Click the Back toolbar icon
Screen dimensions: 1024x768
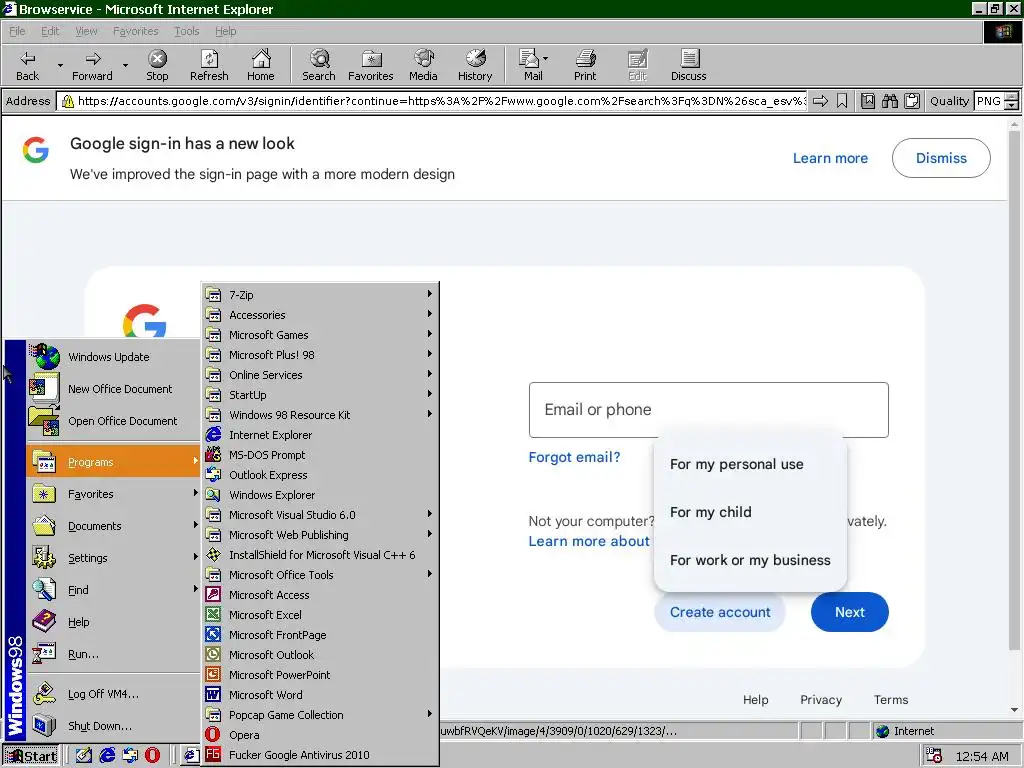pos(27,65)
